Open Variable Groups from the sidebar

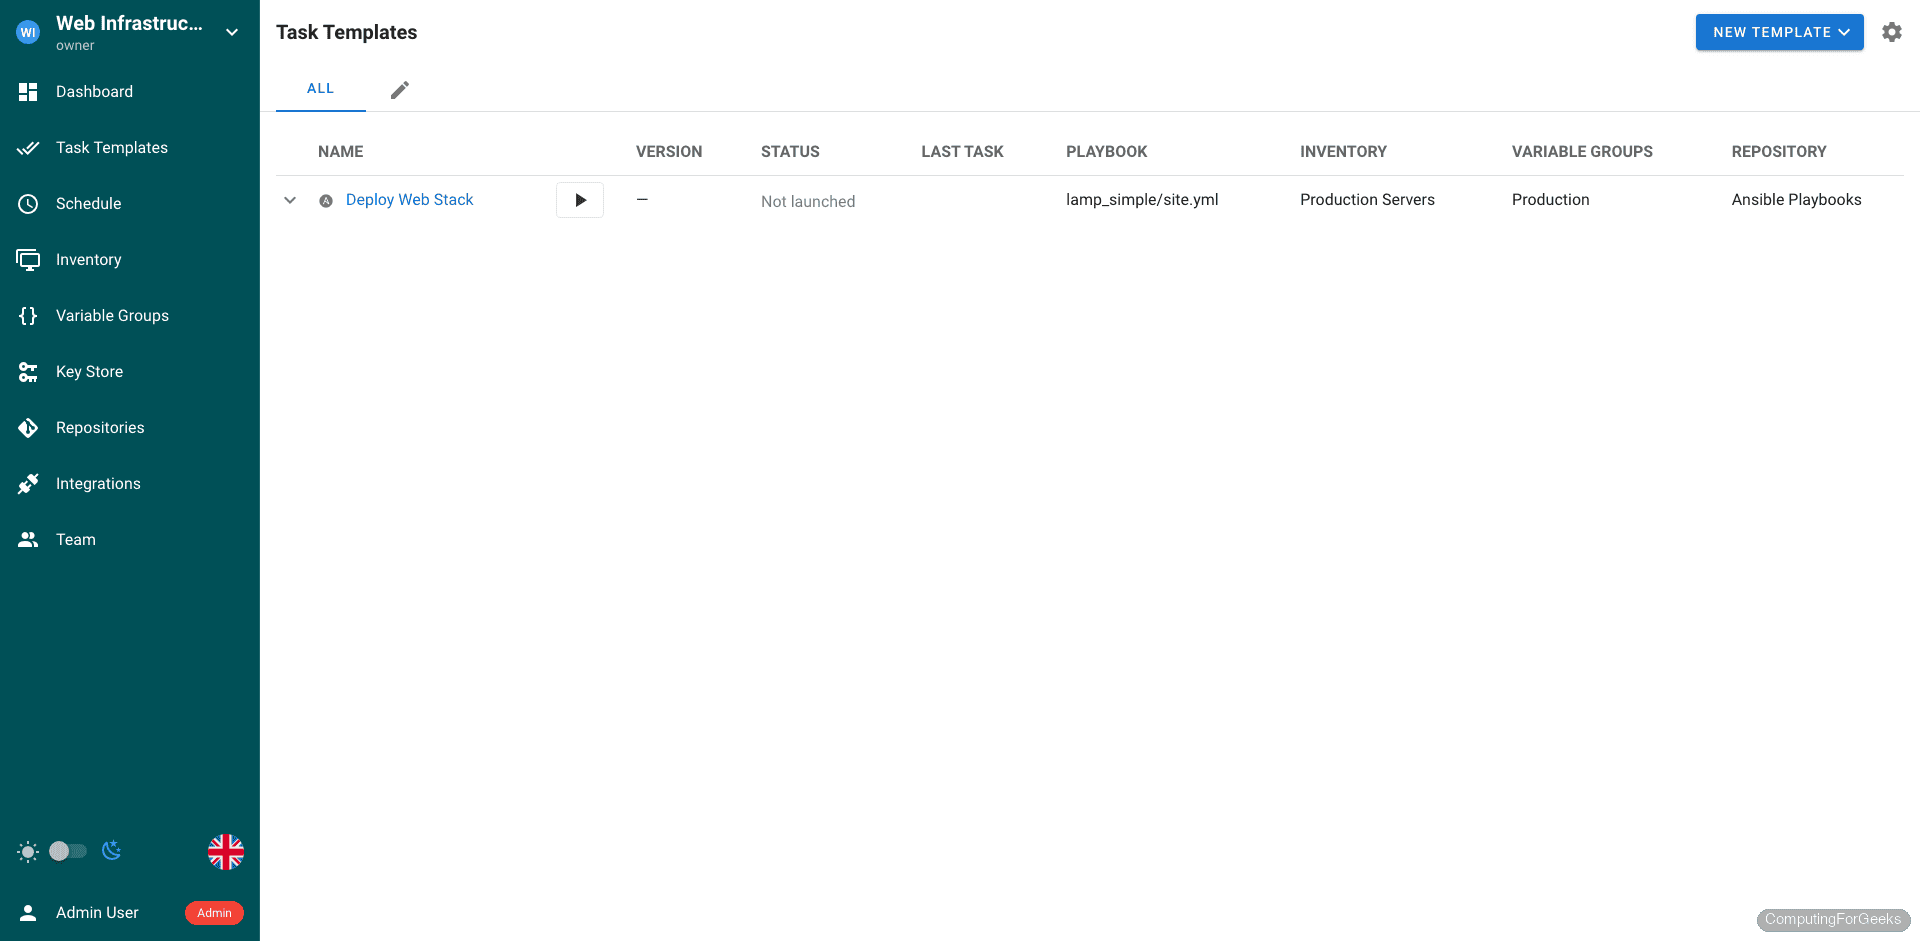(x=112, y=315)
